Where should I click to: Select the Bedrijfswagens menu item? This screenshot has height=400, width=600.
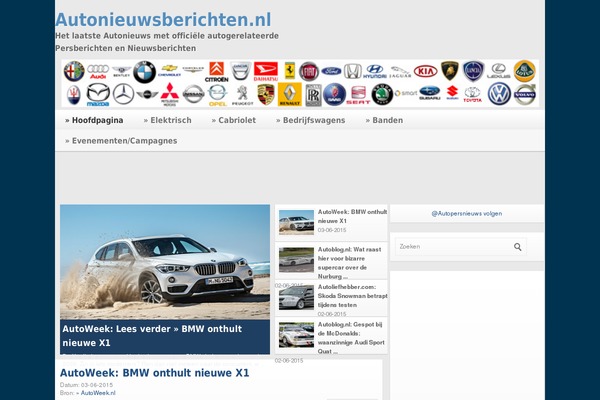click(x=311, y=120)
